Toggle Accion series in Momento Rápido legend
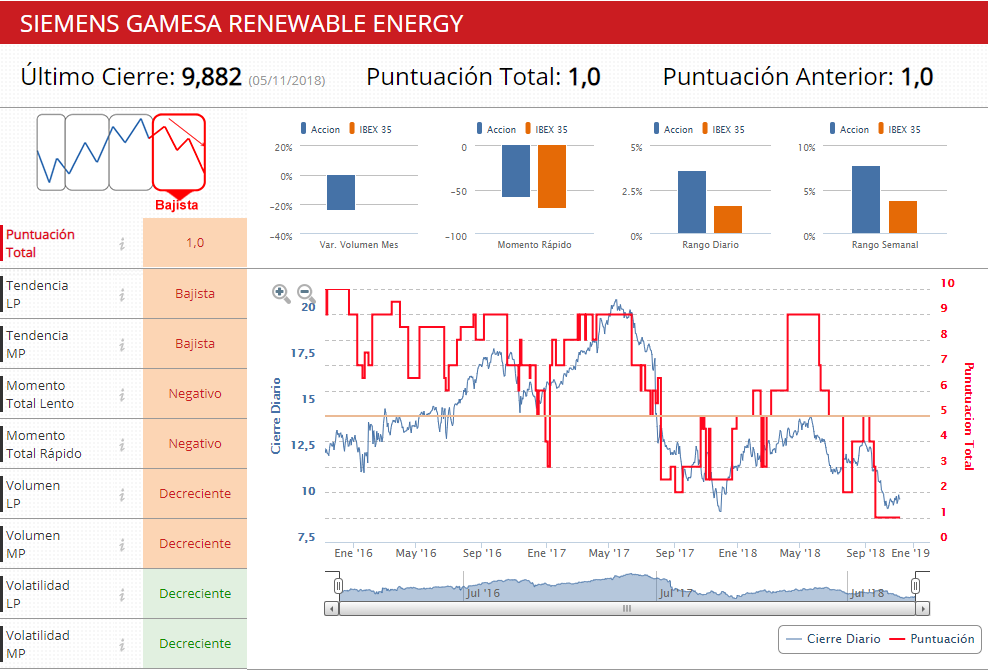This screenshot has width=989, height=670. coord(496,129)
